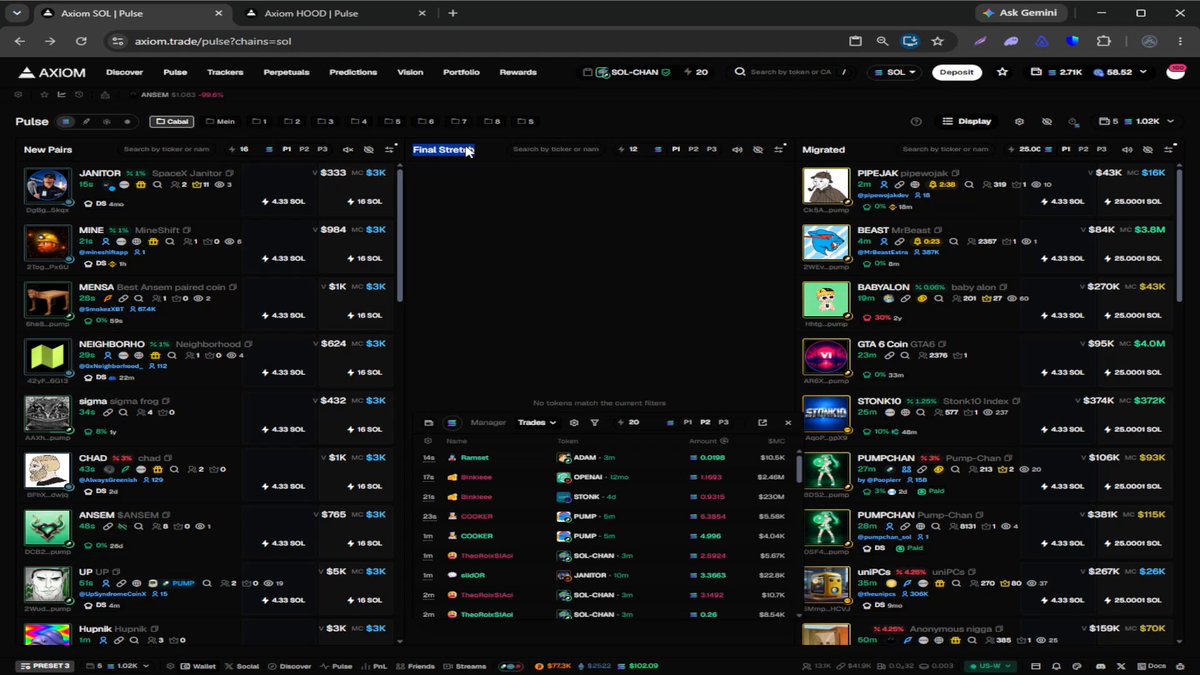Viewport: 1200px width, 675px height.
Task: Open New Pairs filter sliders icon
Action: [389, 149]
